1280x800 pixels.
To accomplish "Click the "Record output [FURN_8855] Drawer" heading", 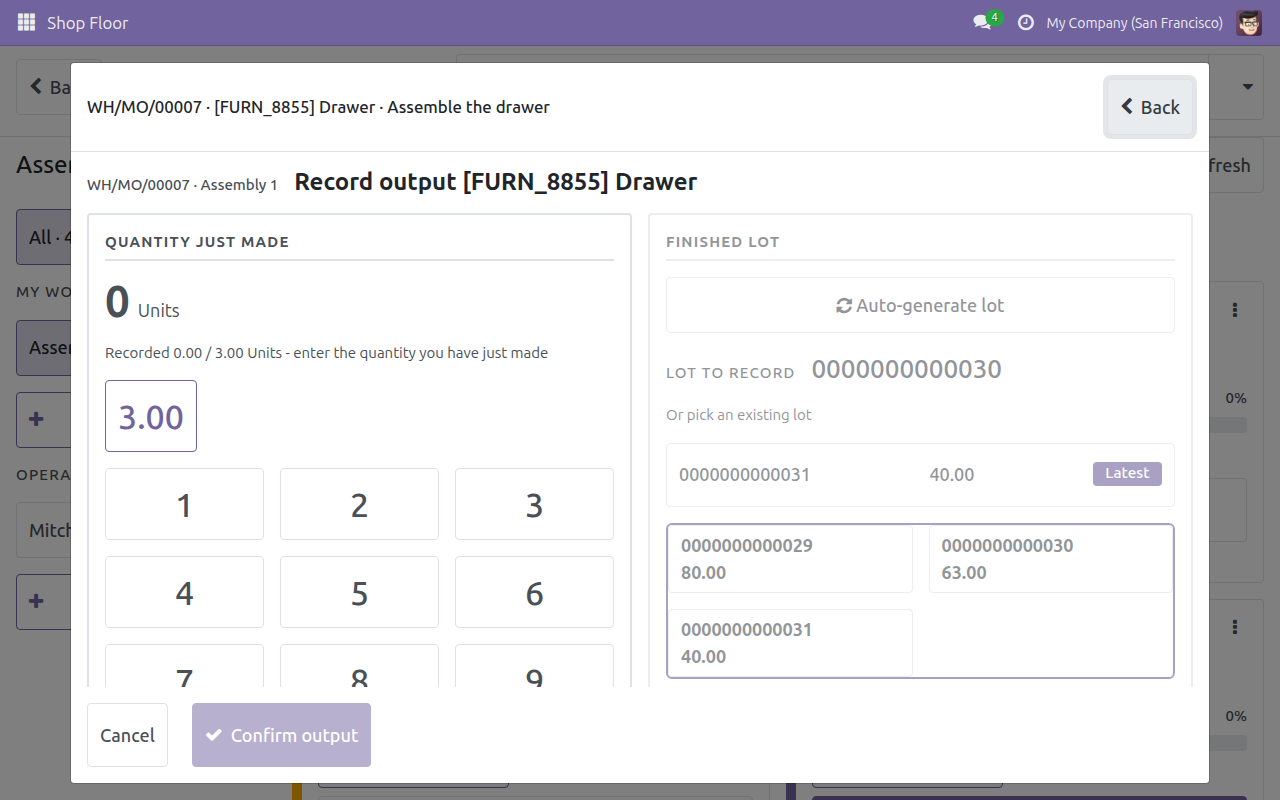I will tap(495, 182).
